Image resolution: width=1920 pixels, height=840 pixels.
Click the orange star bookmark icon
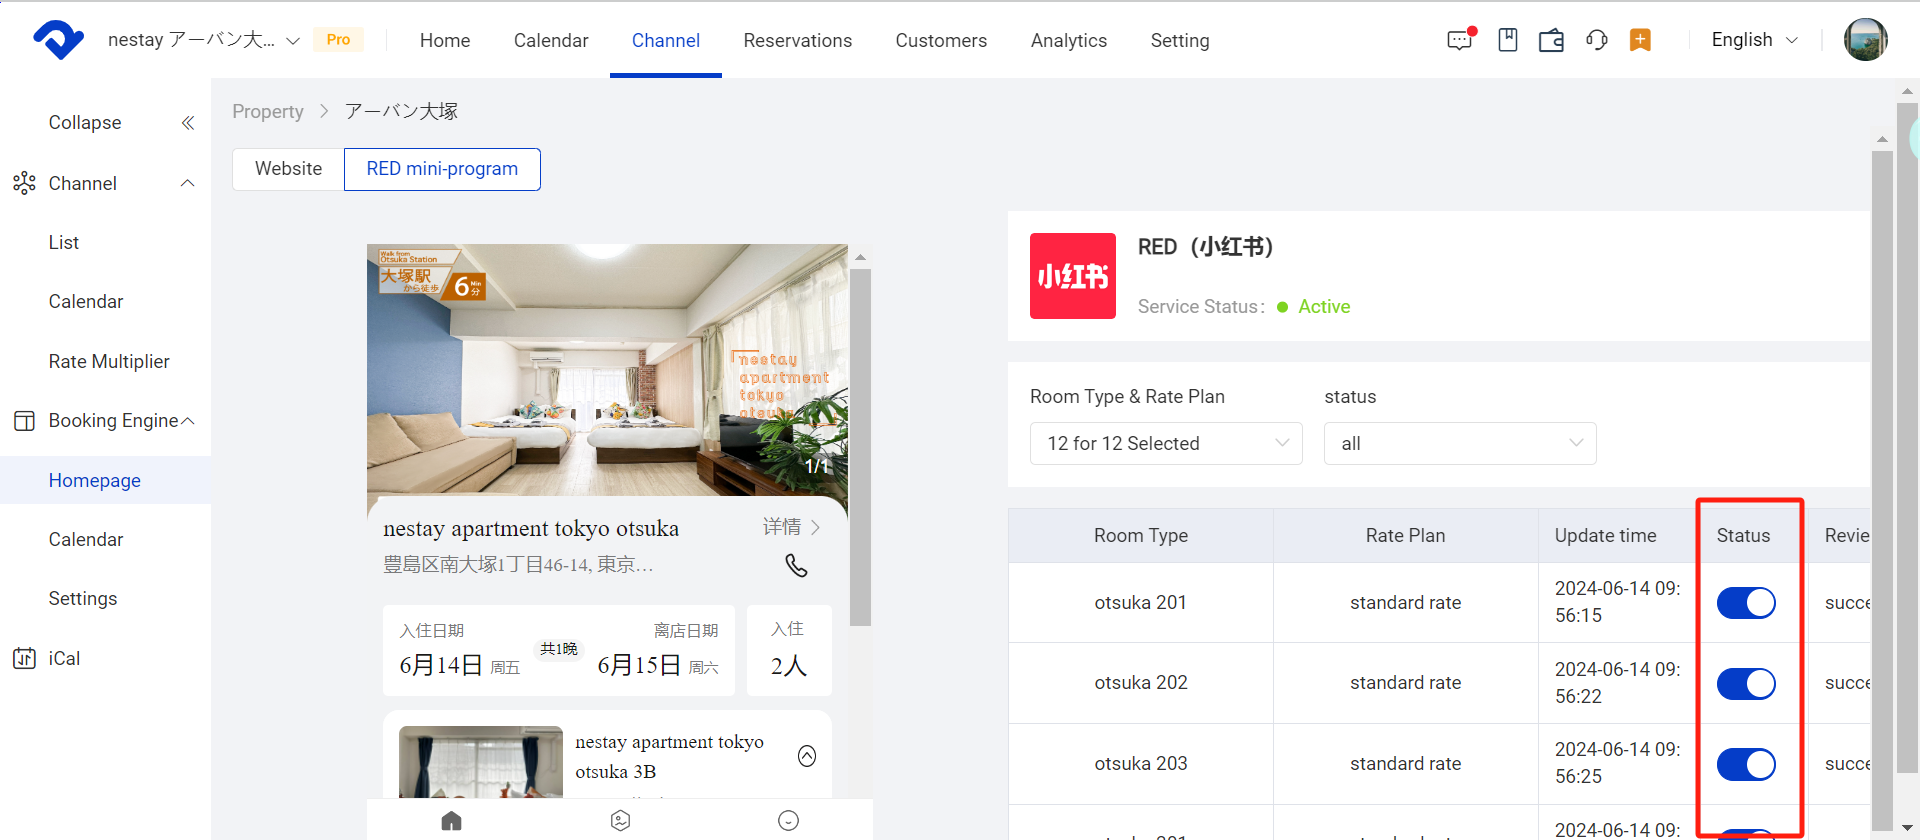1640,40
